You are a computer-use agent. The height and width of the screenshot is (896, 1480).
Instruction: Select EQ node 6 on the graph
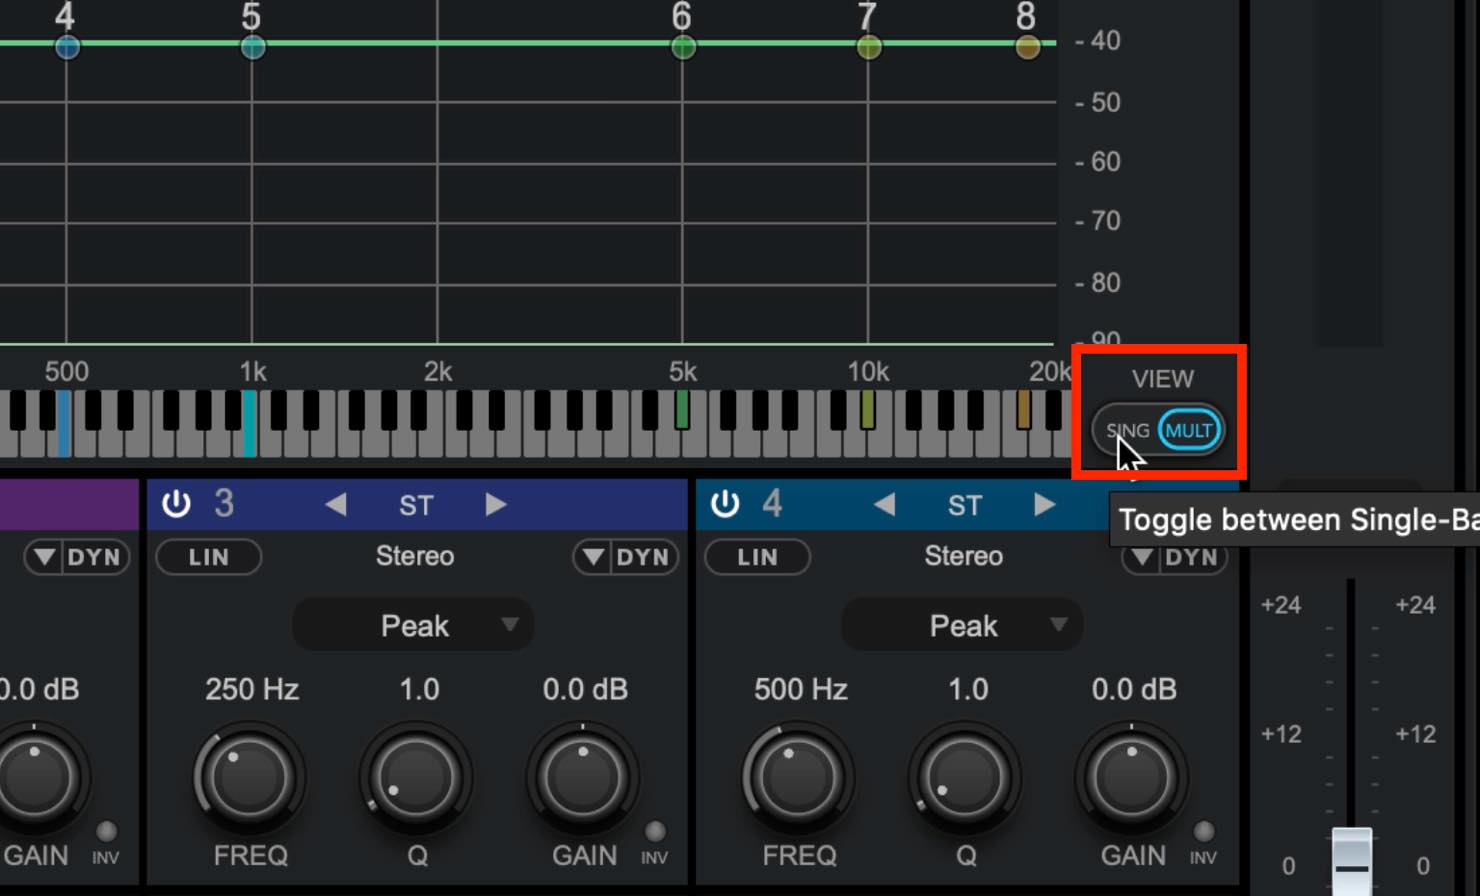(x=683, y=46)
